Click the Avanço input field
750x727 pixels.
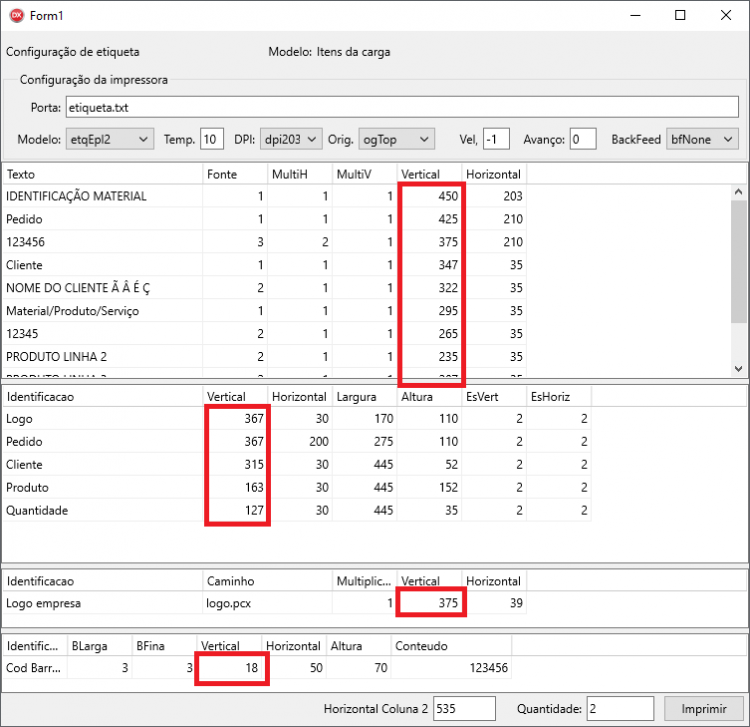tap(583, 139)
